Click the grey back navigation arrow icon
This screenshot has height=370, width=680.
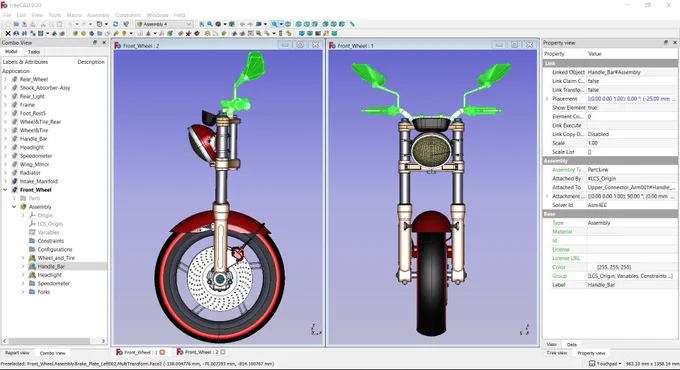click(x=242, y=24)
